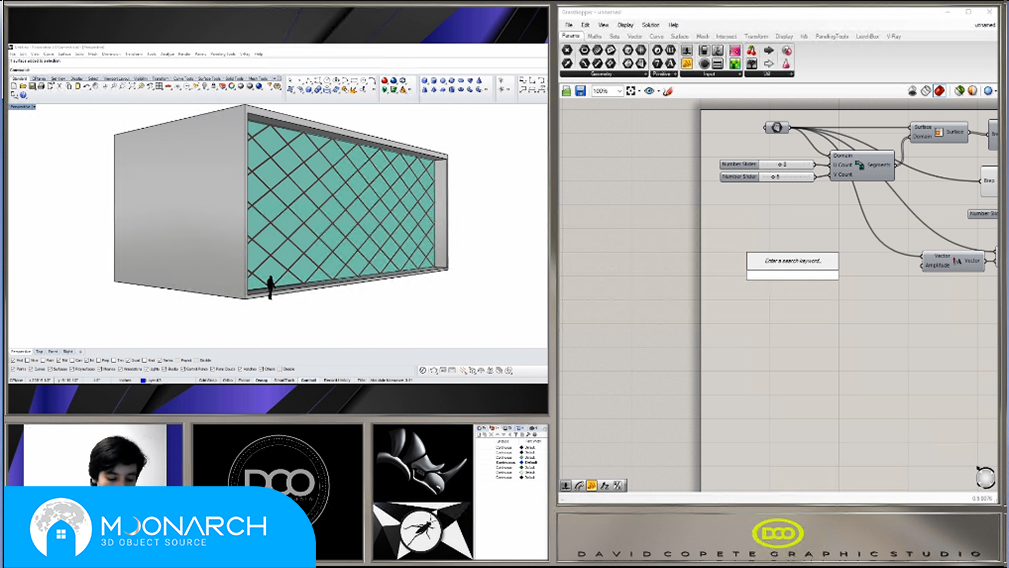
Task: Toggle the Ortho button in Rhino status bar
Action: click(228, 380)
